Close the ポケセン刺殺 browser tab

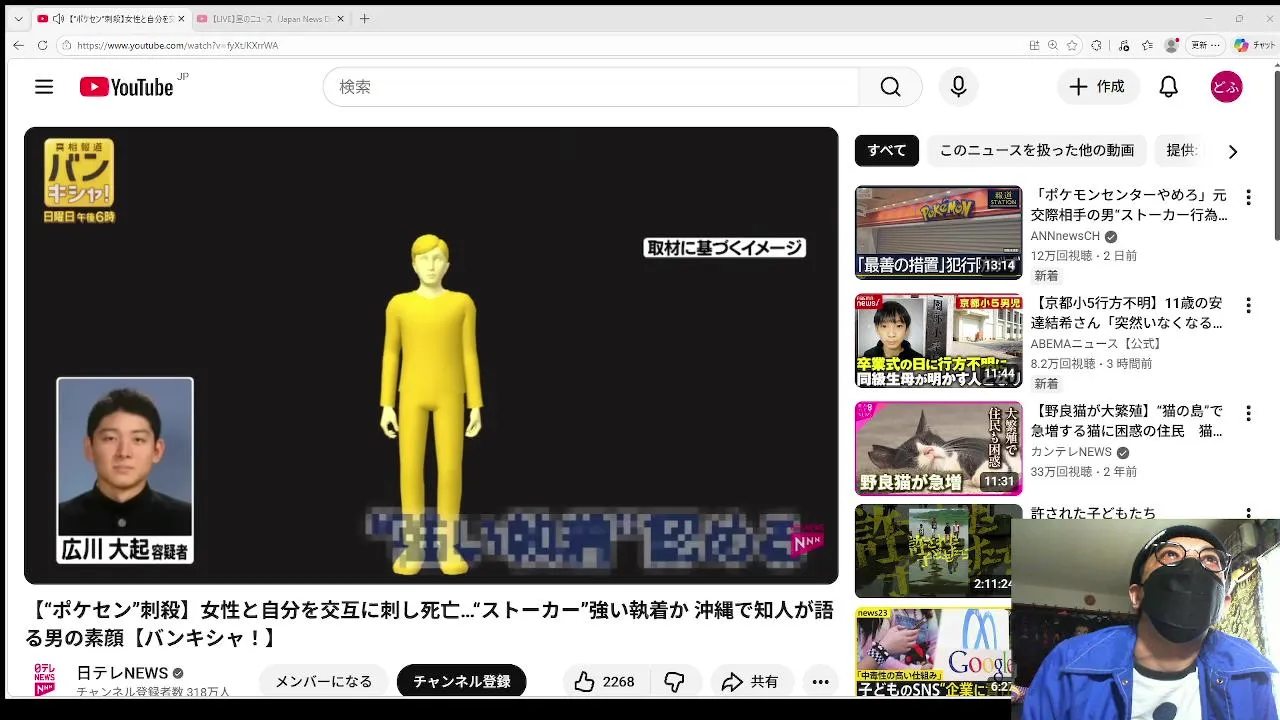(x=181, y=19)
